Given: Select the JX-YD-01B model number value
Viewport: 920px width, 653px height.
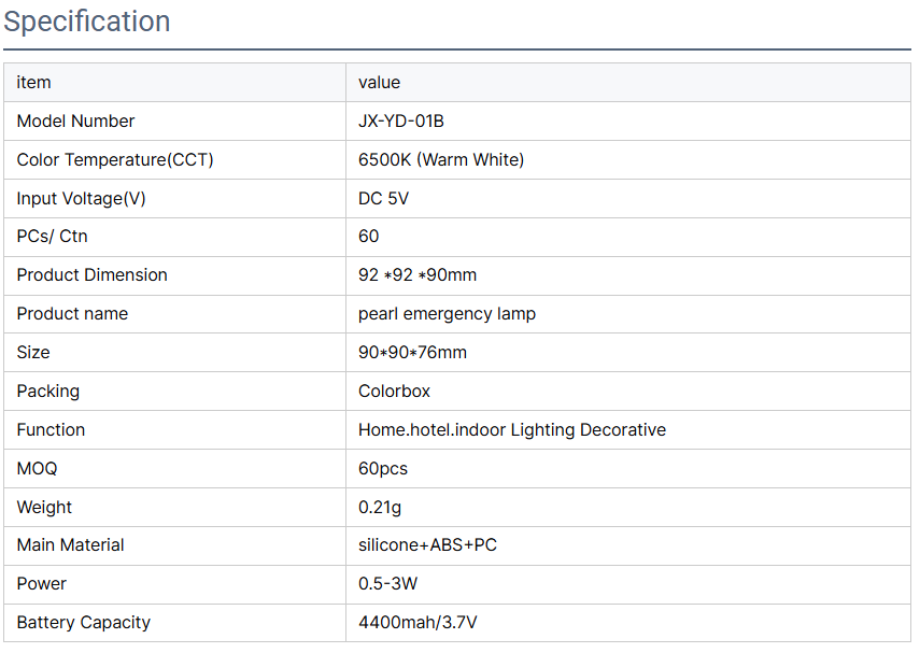Looking at the screenshot, I should click(x=400, y=121).
